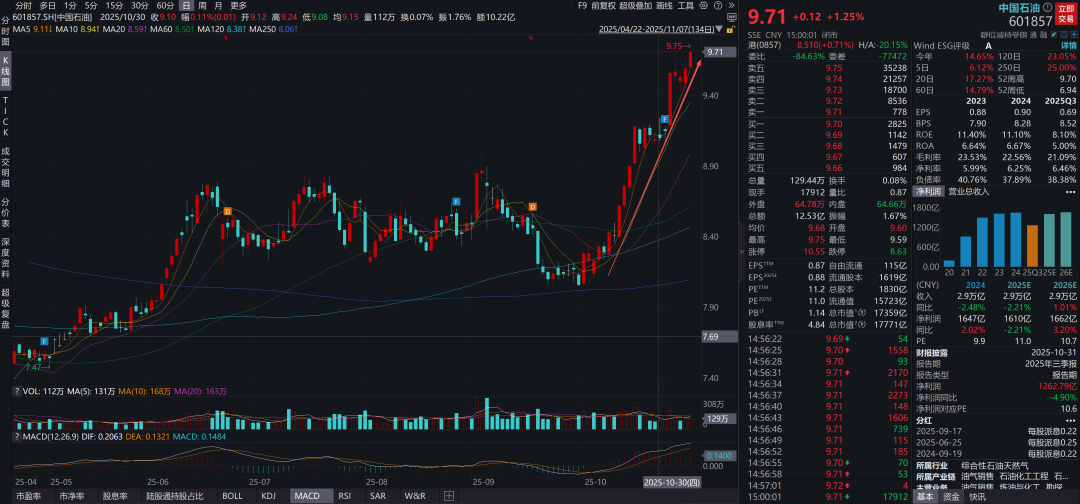Click the orange D marker in June
The height and width of the screenshot is (504, 1080).
pos(227,211)
